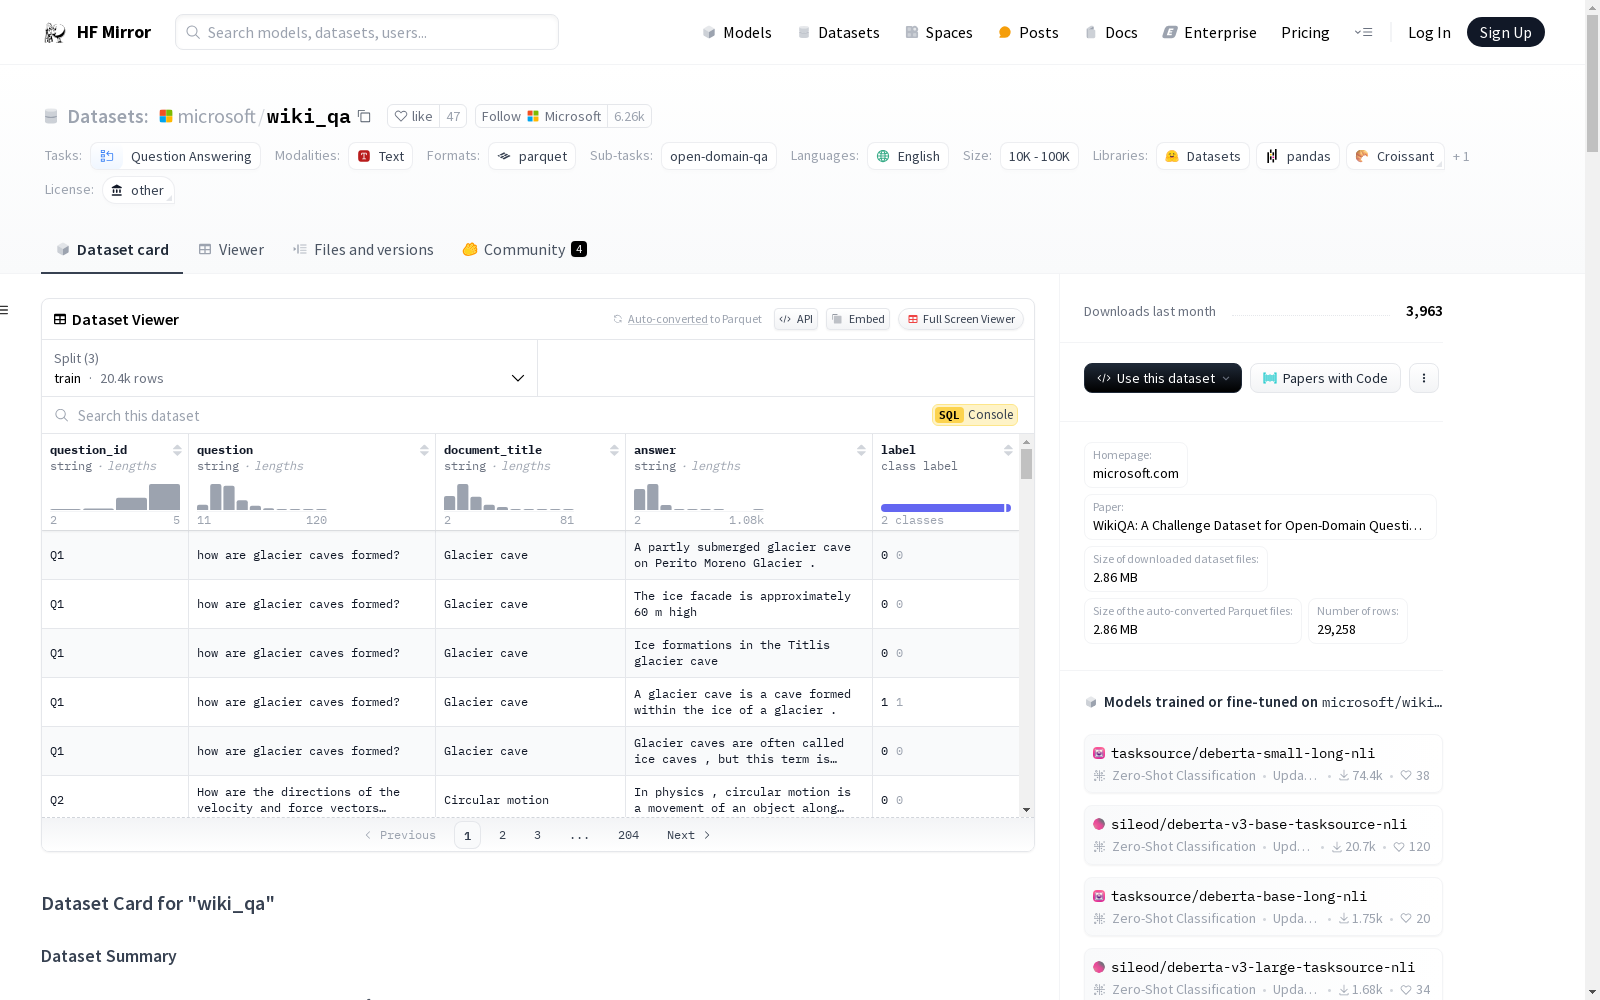Follow Microsoft organization
The height and width of the screenshot is (1000, 1600).
541,116
